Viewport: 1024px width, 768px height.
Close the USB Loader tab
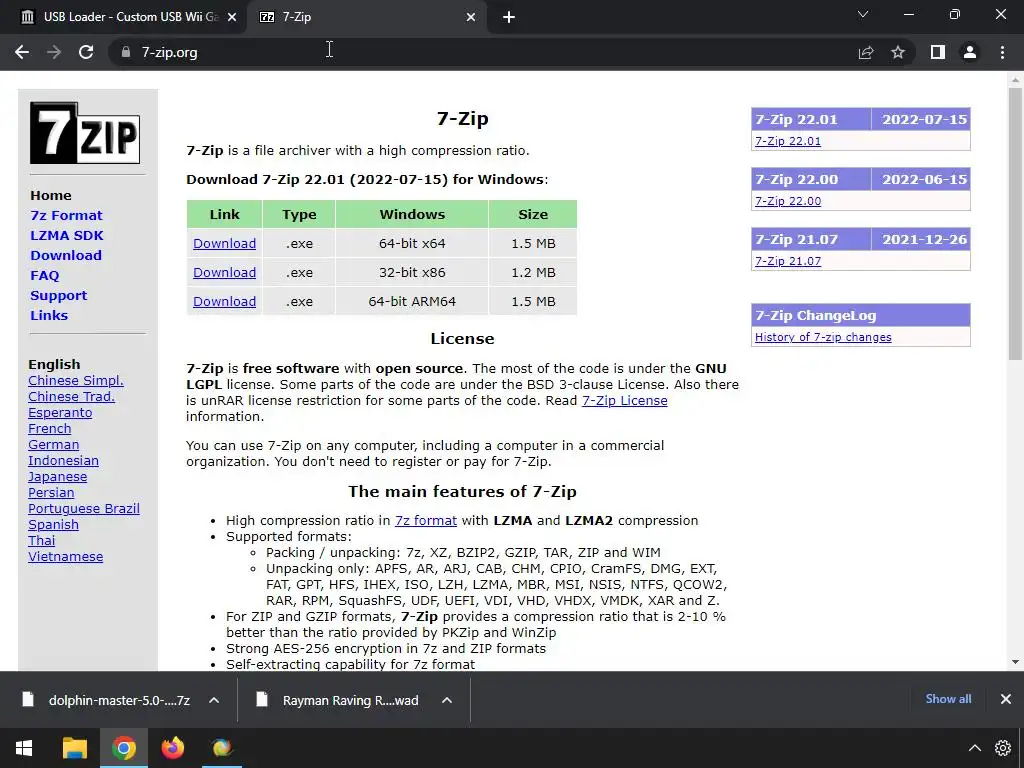231,17
